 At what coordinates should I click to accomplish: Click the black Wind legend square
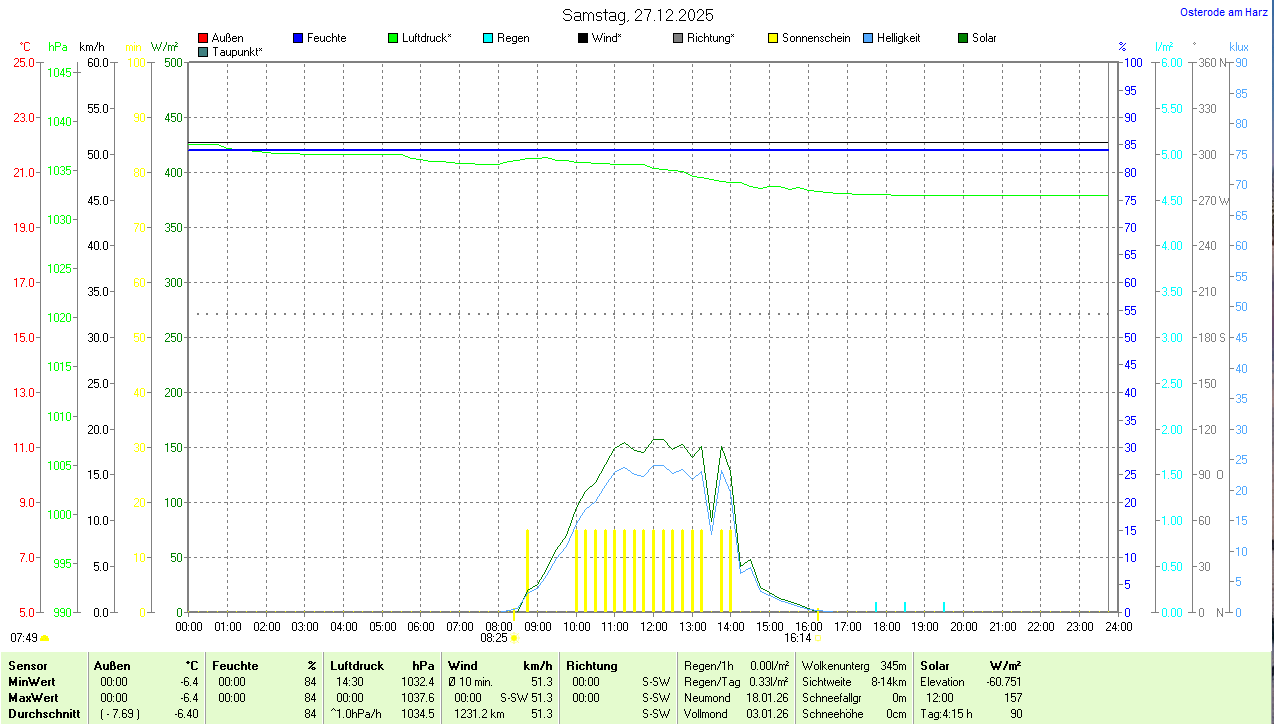click(x=583, y=38)
